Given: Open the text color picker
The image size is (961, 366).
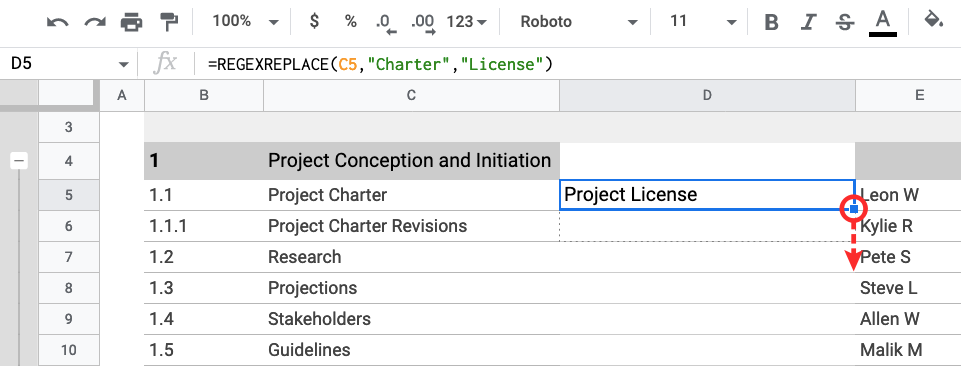Looking at the screenshot, I should (883, 23).
